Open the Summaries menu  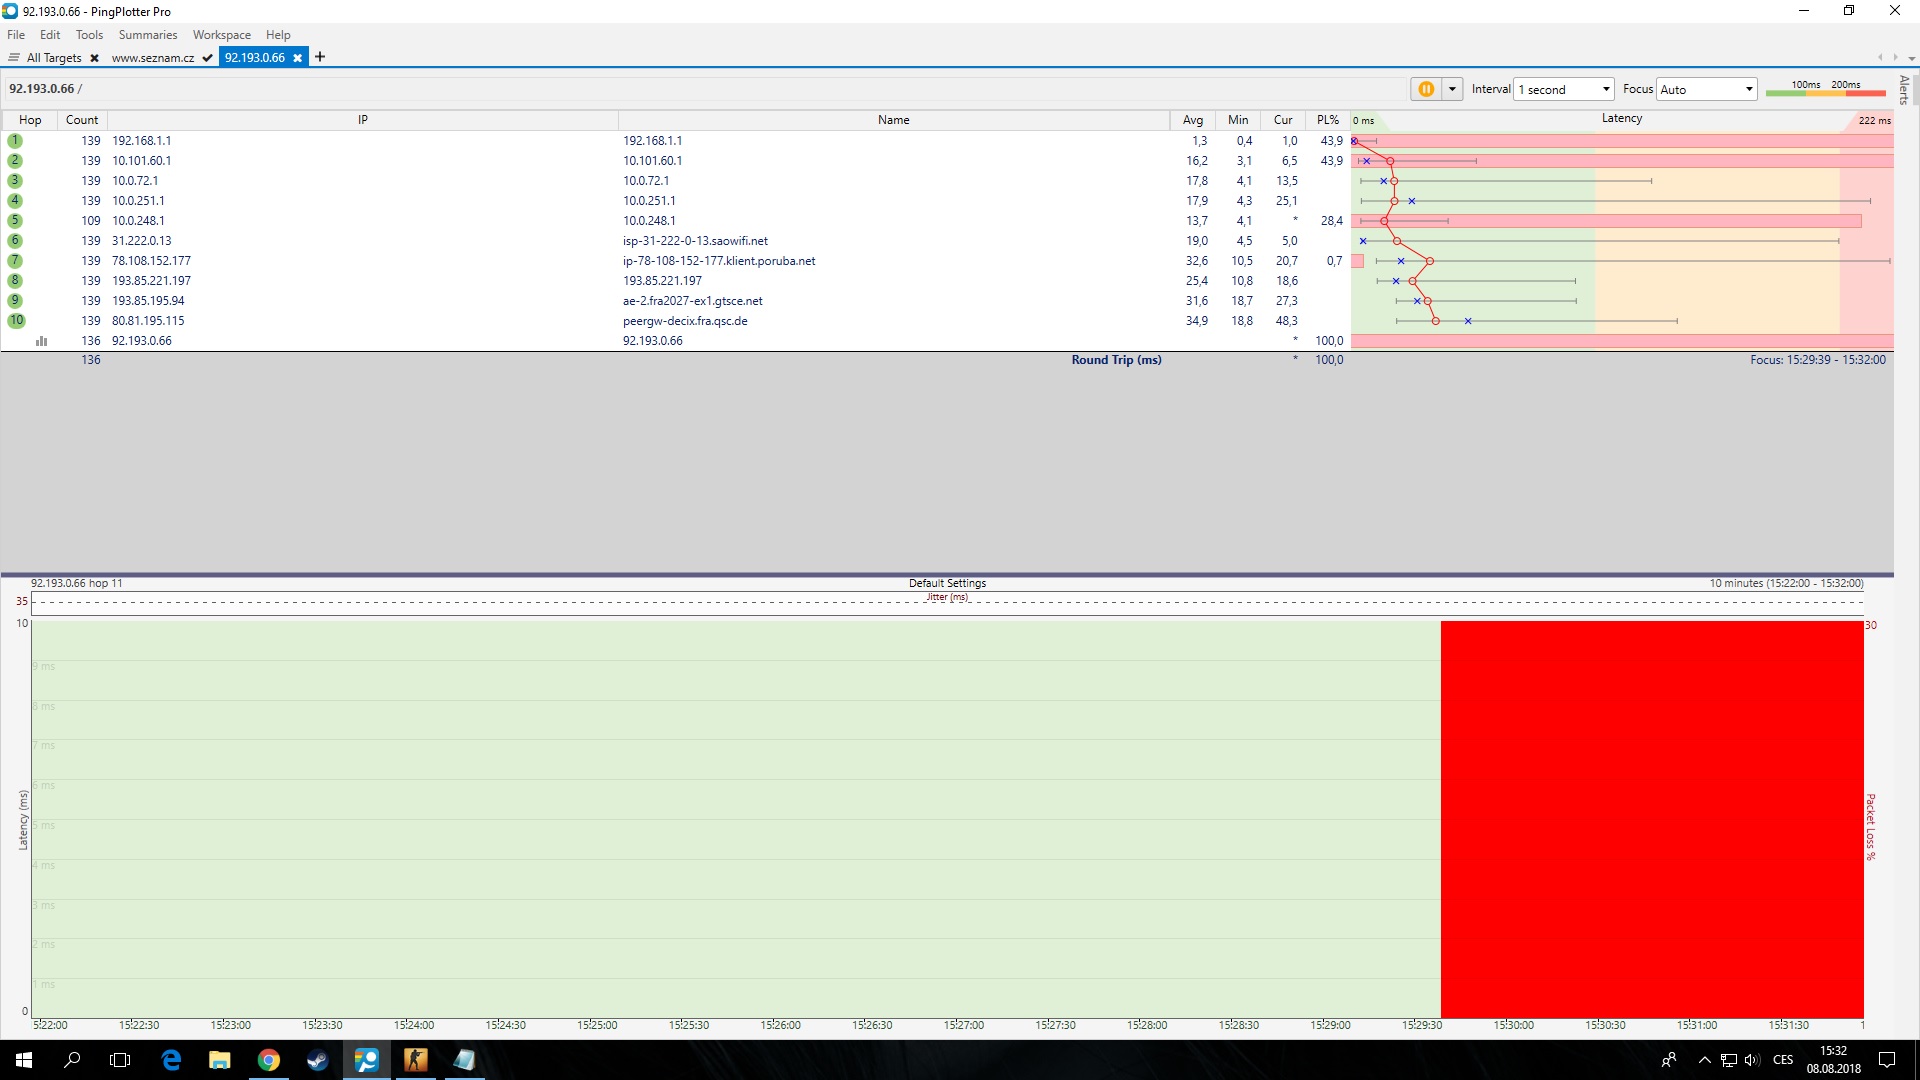[x=147, y=34]
